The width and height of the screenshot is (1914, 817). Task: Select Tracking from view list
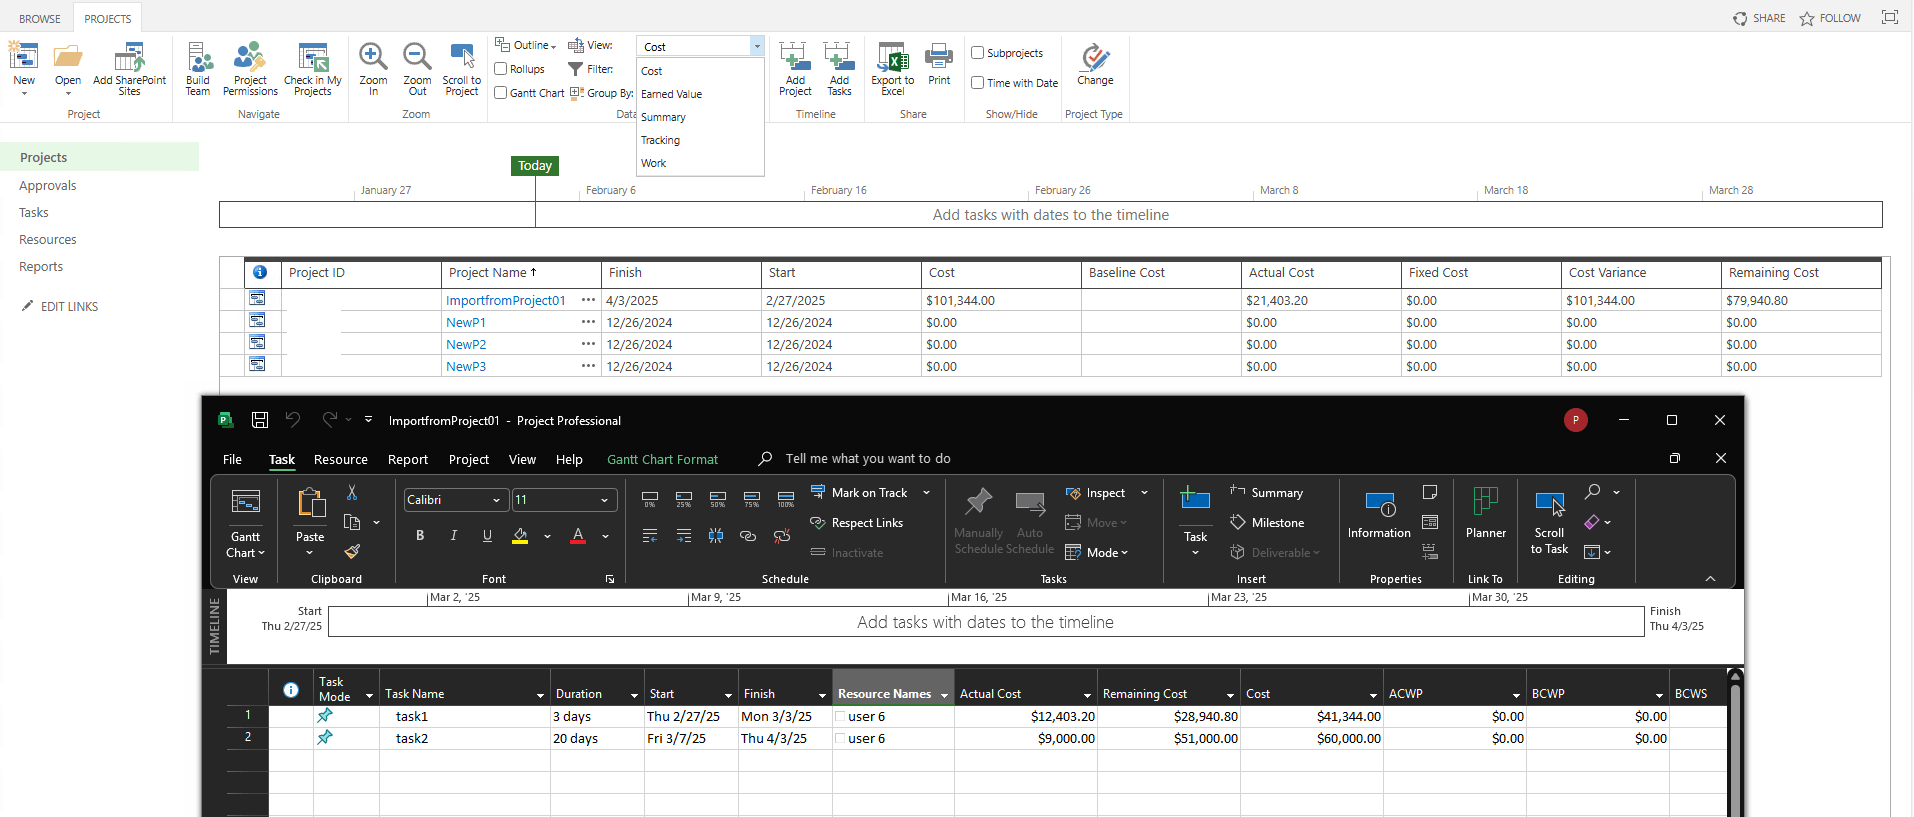tap(660, 140)
